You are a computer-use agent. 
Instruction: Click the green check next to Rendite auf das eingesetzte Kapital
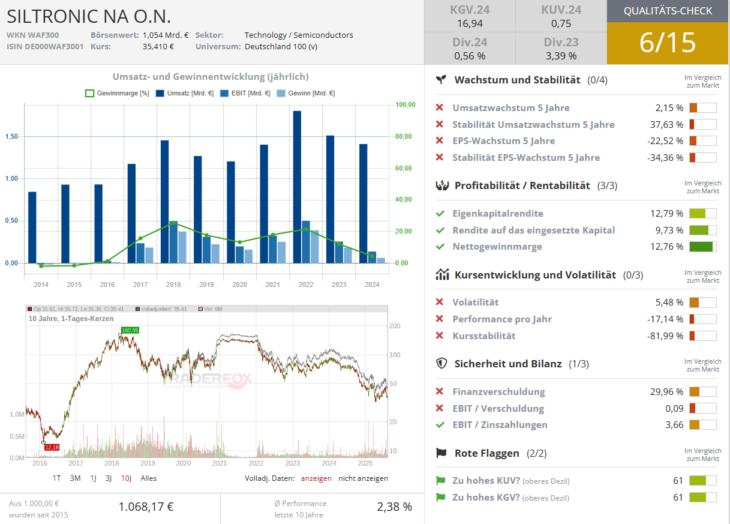[x=440, y=230]
